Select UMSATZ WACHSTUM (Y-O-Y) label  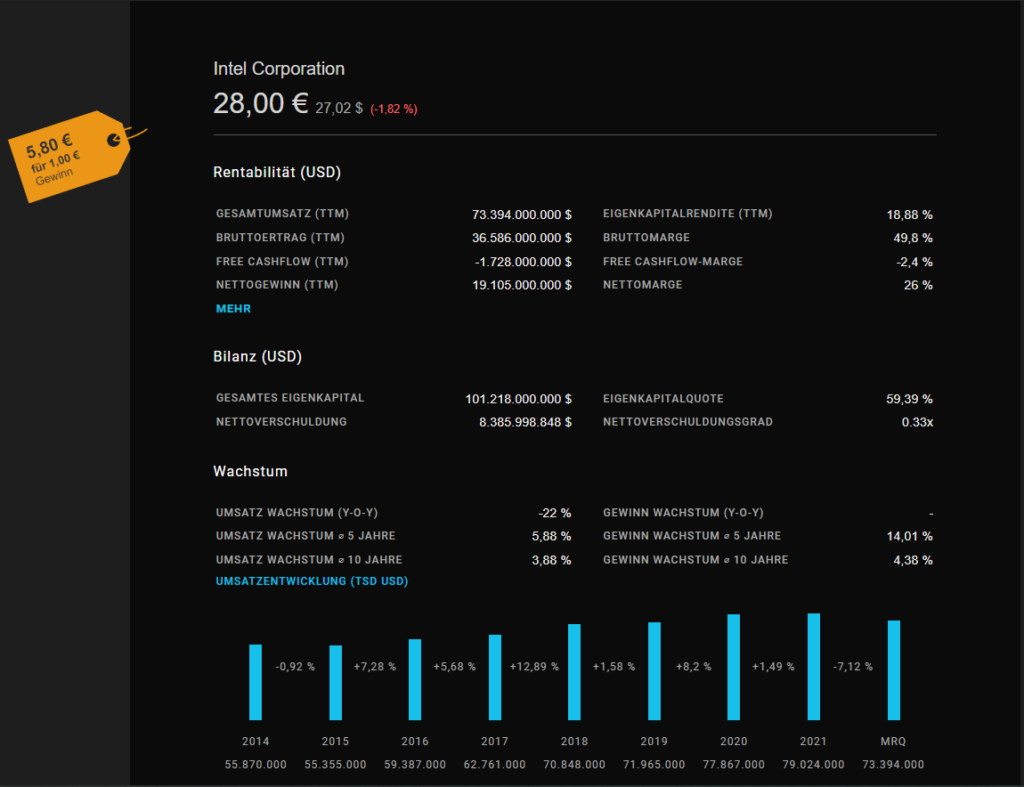[x=297, y=513]
